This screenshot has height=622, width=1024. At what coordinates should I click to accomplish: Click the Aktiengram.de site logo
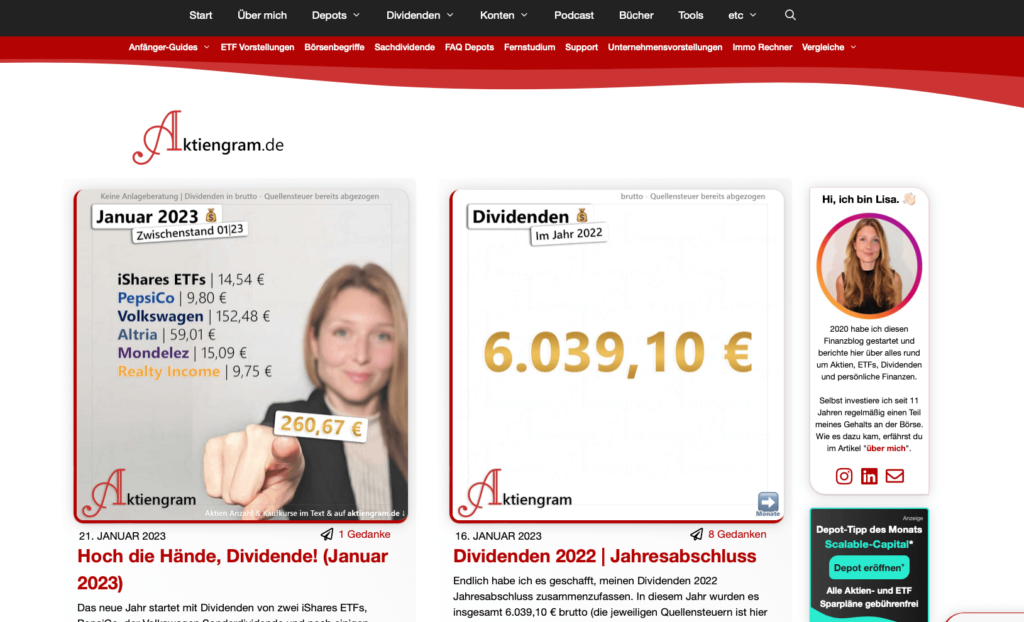[x=208, y=137]
